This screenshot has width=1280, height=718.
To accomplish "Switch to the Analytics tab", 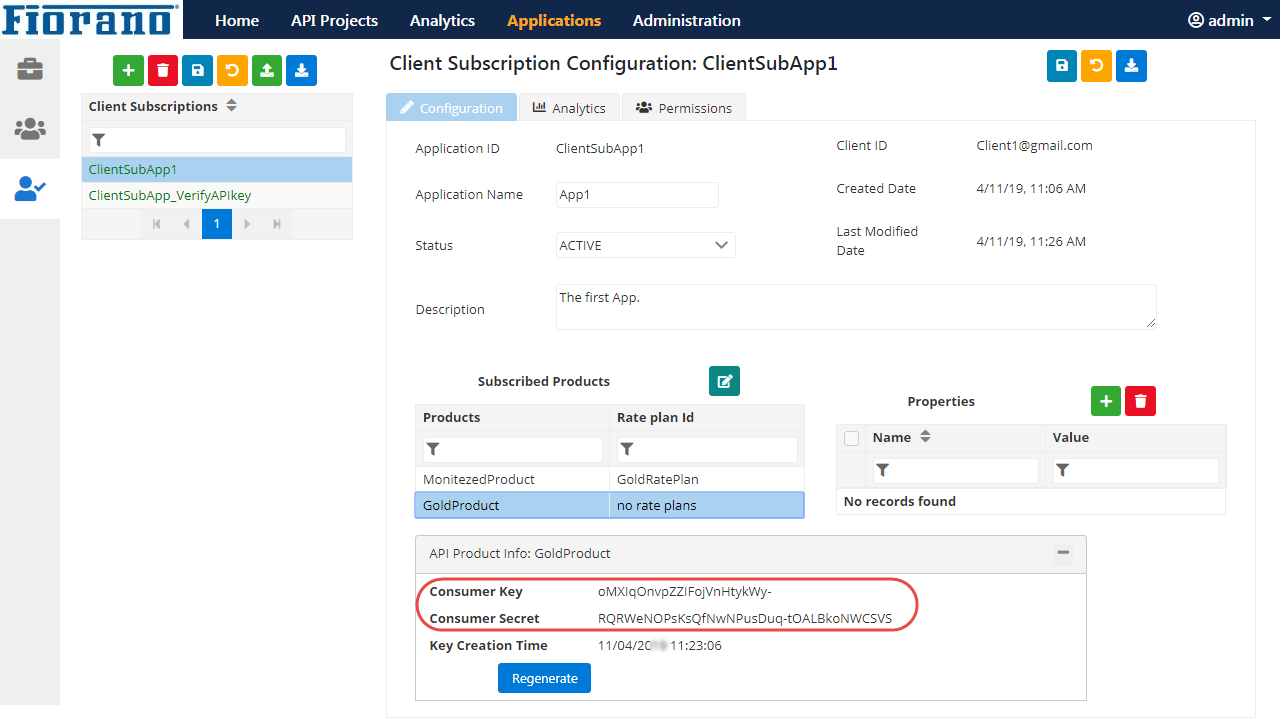I will [x=569, y=108].
